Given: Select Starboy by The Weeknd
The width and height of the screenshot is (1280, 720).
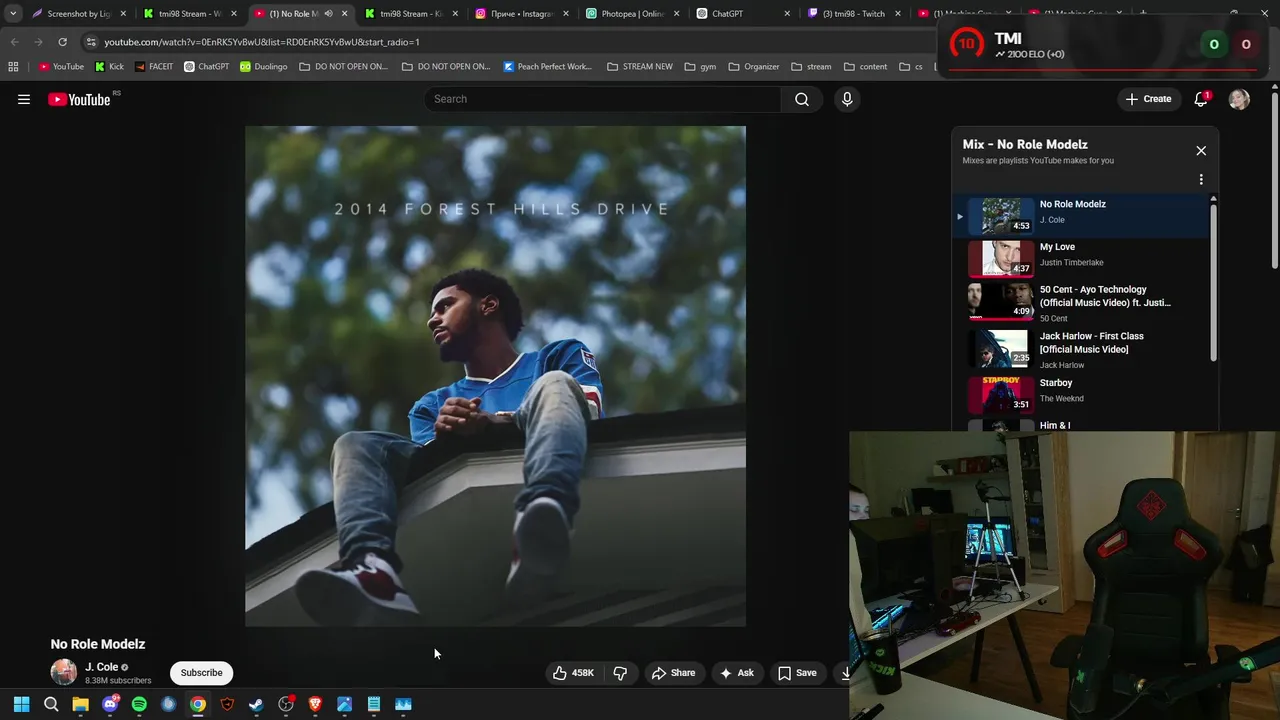Looking at the screenshot, I should 1081,394.
